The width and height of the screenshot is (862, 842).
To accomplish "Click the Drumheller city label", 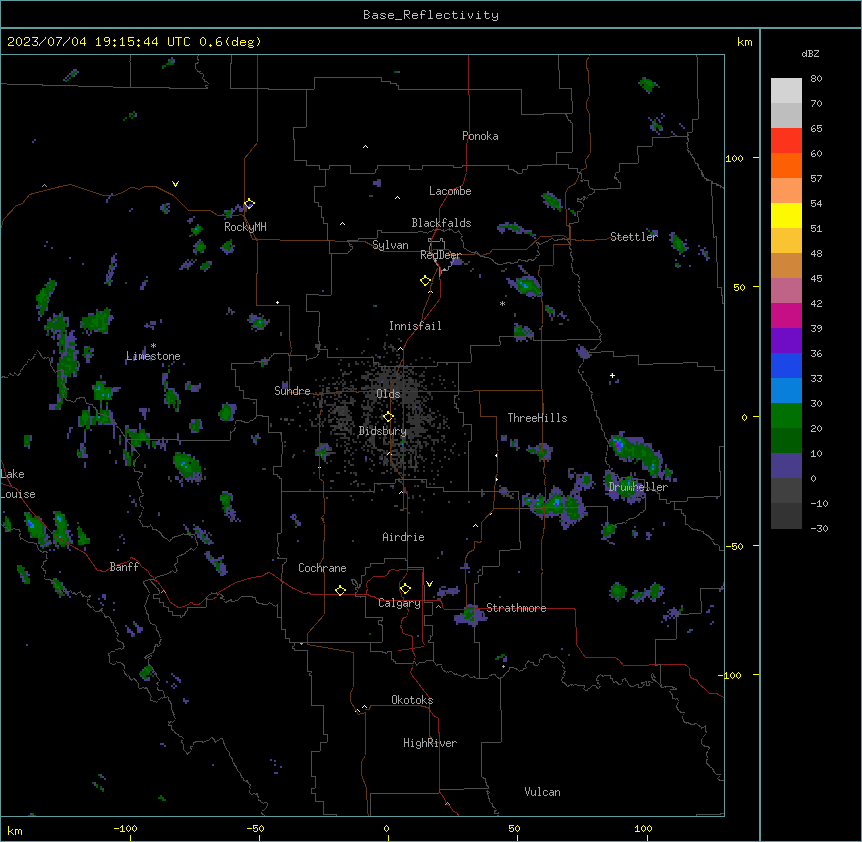I will coord(638,487).
